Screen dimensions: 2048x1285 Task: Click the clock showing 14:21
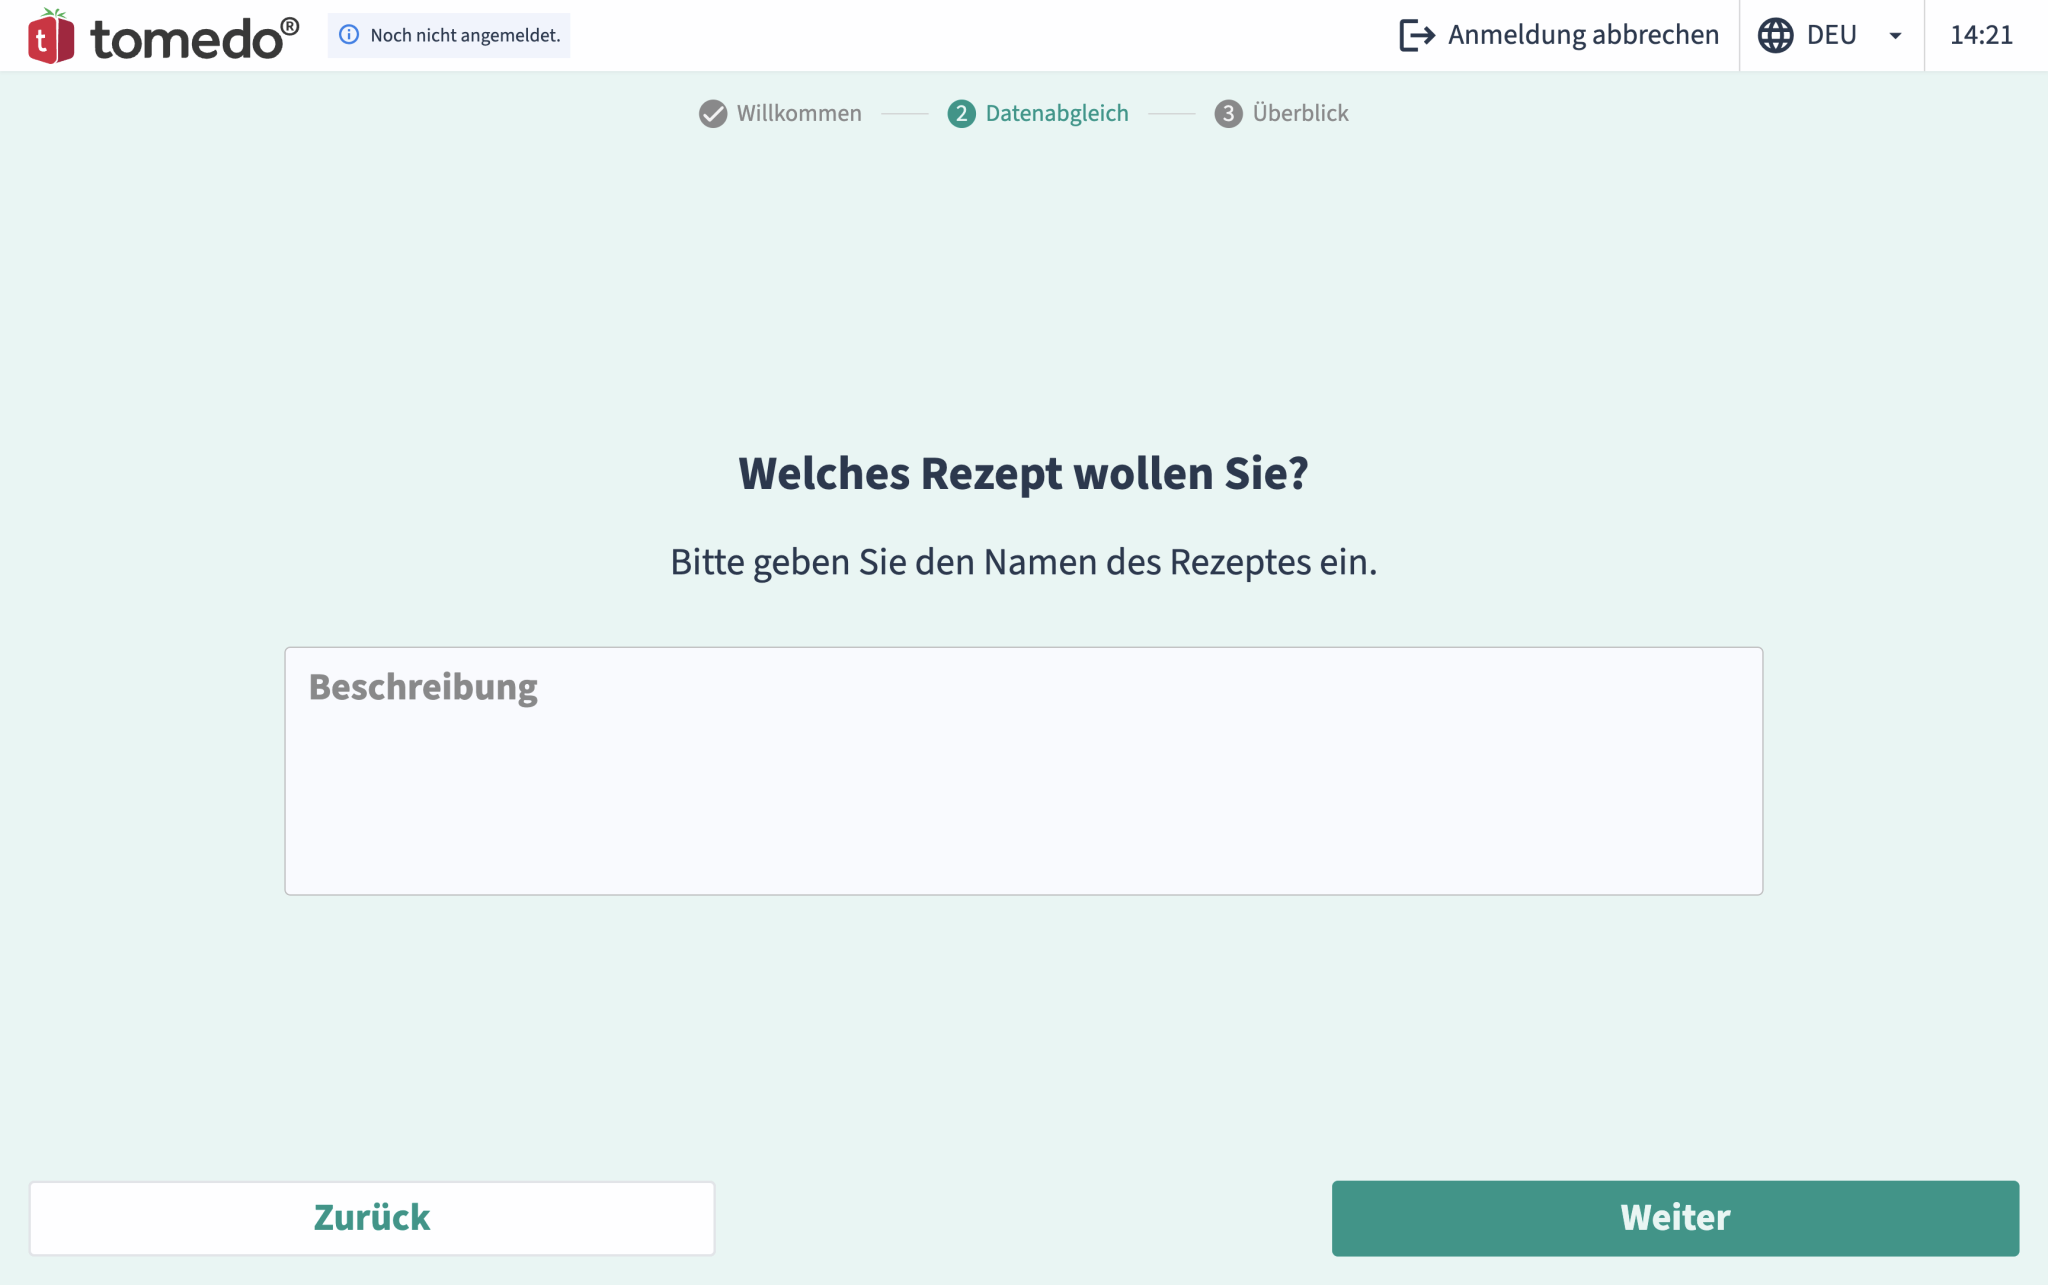(x=1982, y=35)
